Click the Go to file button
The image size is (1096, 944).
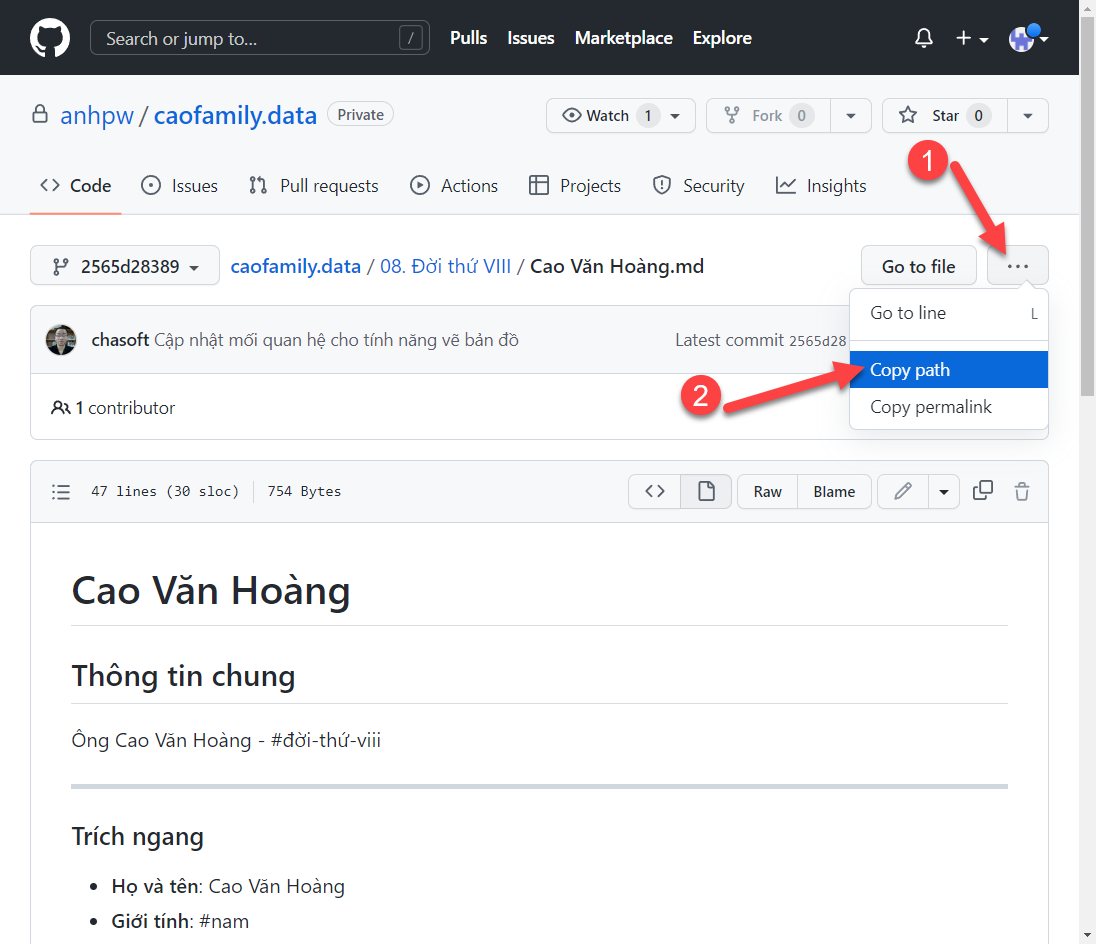918,266
